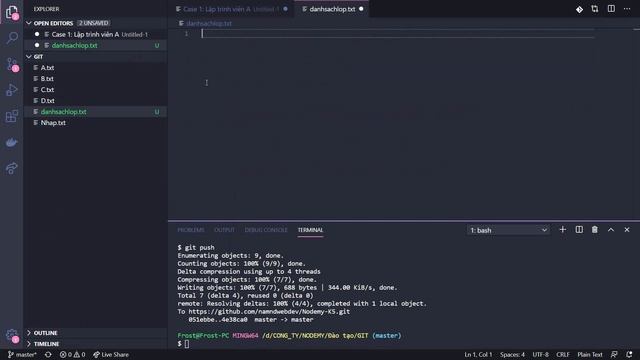The width and height of the screenshot is (640, 360).
Task: Open errors and warnings count in status bar
Action: click(72, 355)
